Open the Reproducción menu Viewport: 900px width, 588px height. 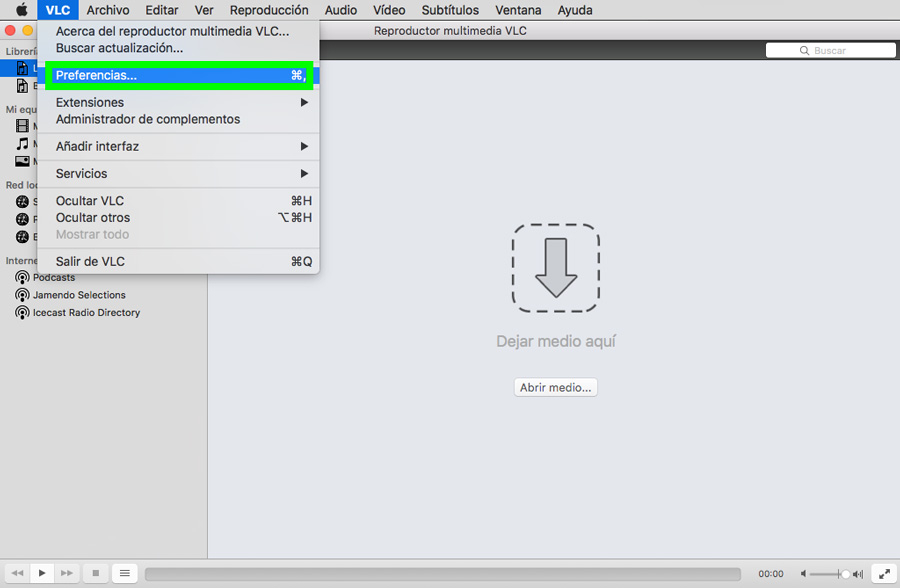(269, 10)
